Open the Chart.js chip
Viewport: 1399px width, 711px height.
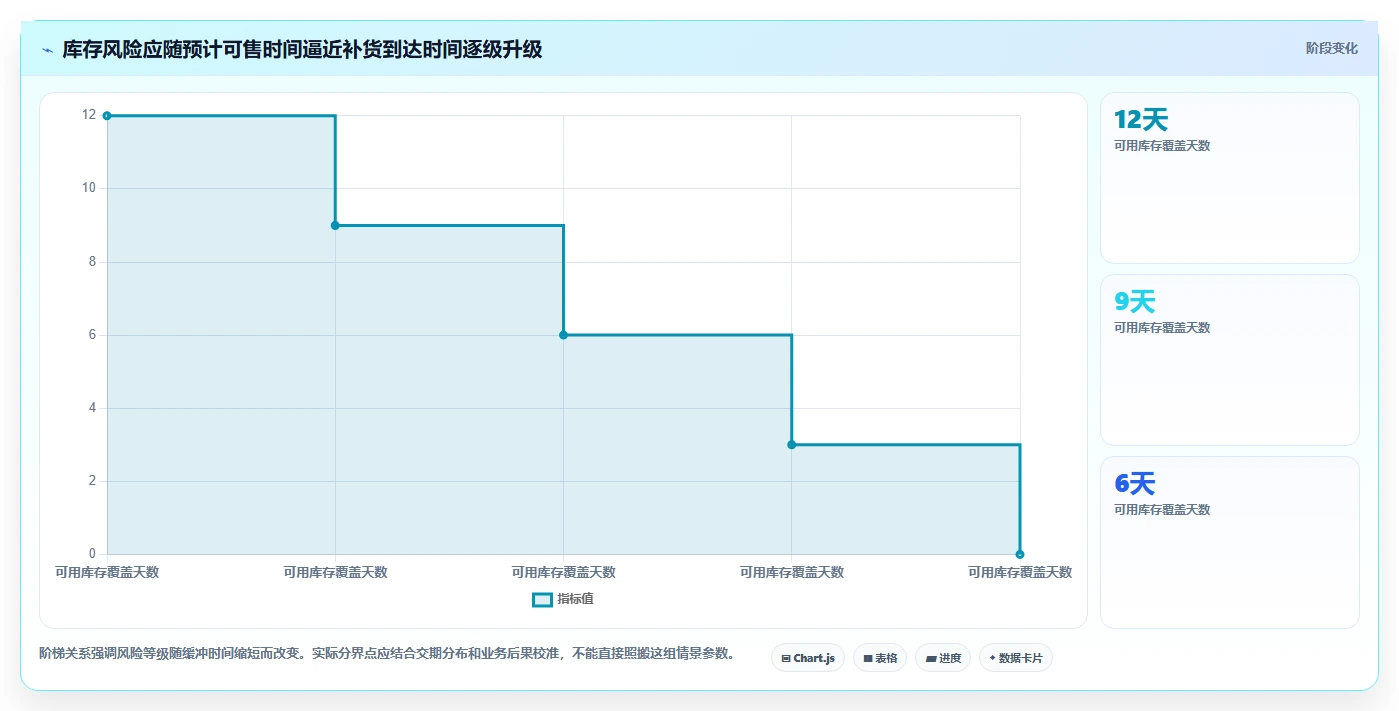pos(808,658)
